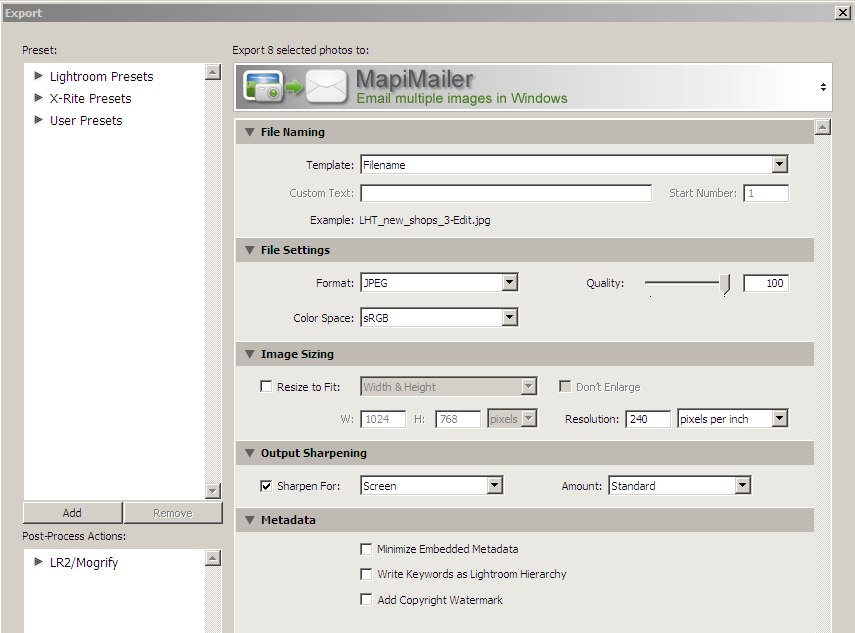Adjust the Quality slider handle
Screen dimensions: 855x633
tap(725, 284)
